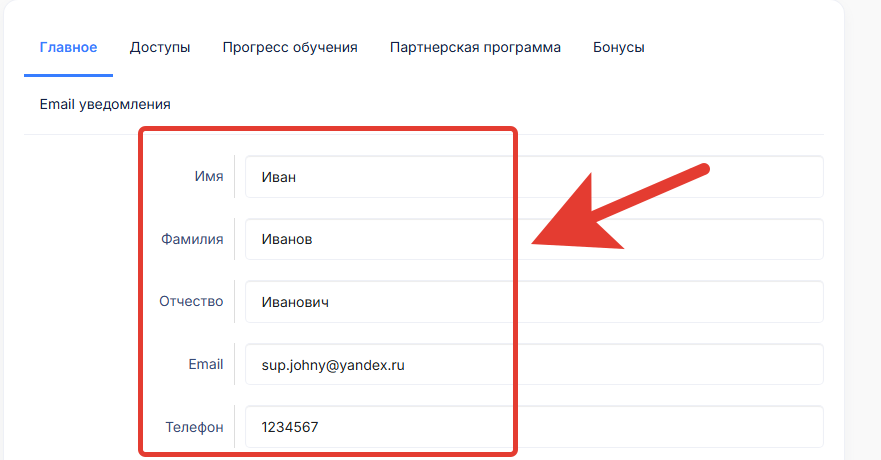The width and height of the screenshot is (881, 460).
Task: Click the Телефон label
Action: [194, 427]
